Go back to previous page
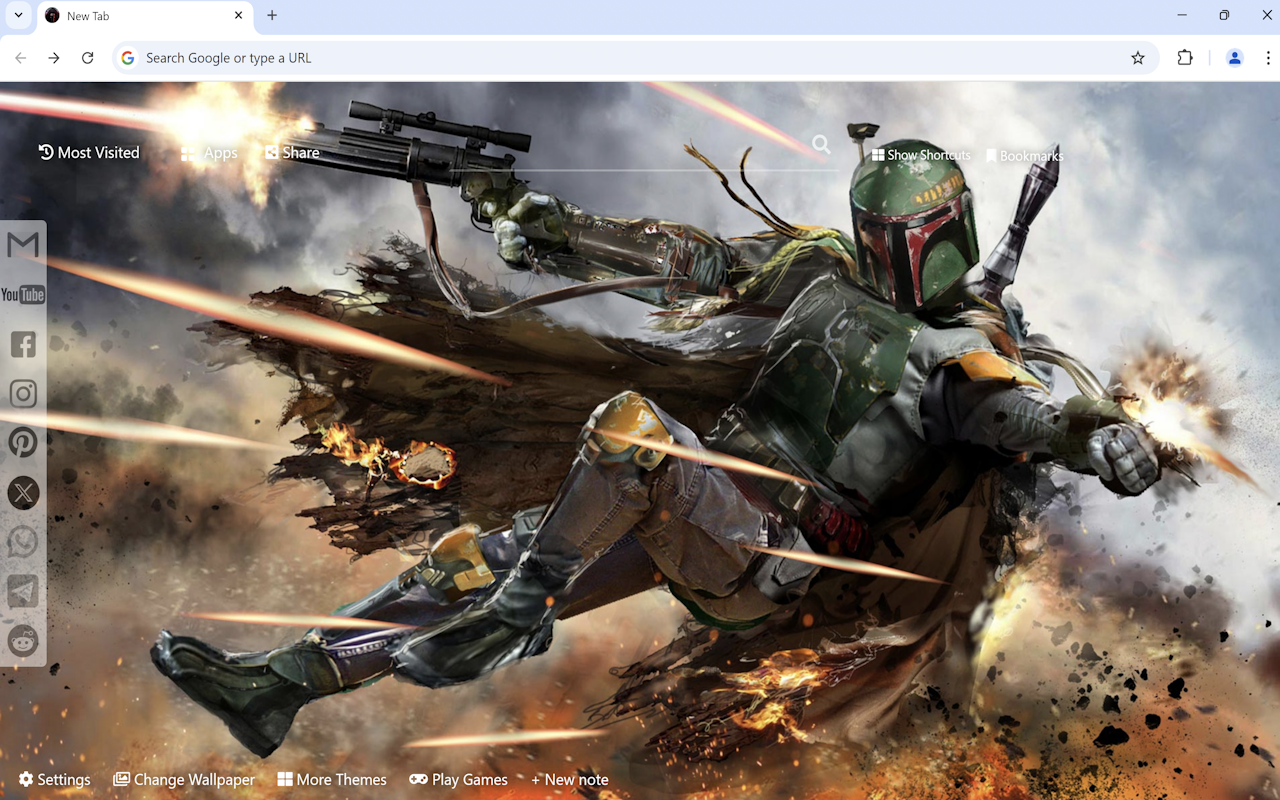1280x800 pixels. coord(20,58)
